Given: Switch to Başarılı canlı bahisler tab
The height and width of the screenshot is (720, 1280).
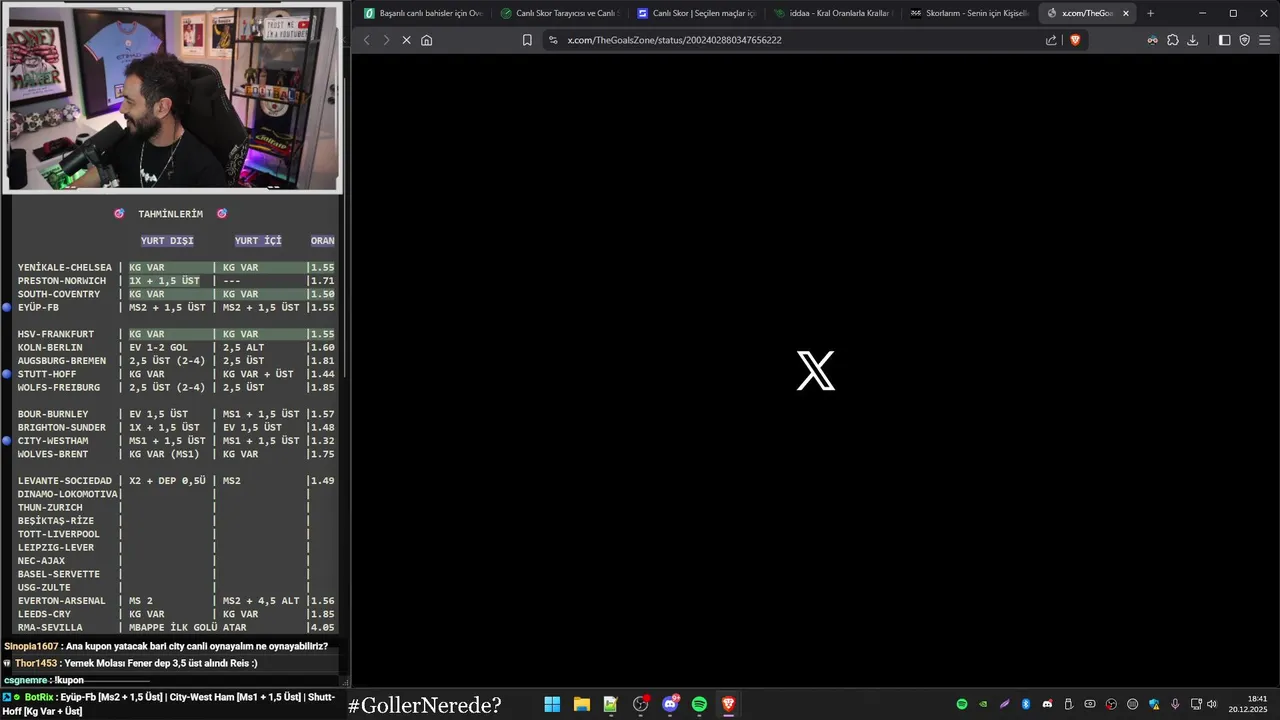Looking at the screenshot, I should tap(424, 13).
